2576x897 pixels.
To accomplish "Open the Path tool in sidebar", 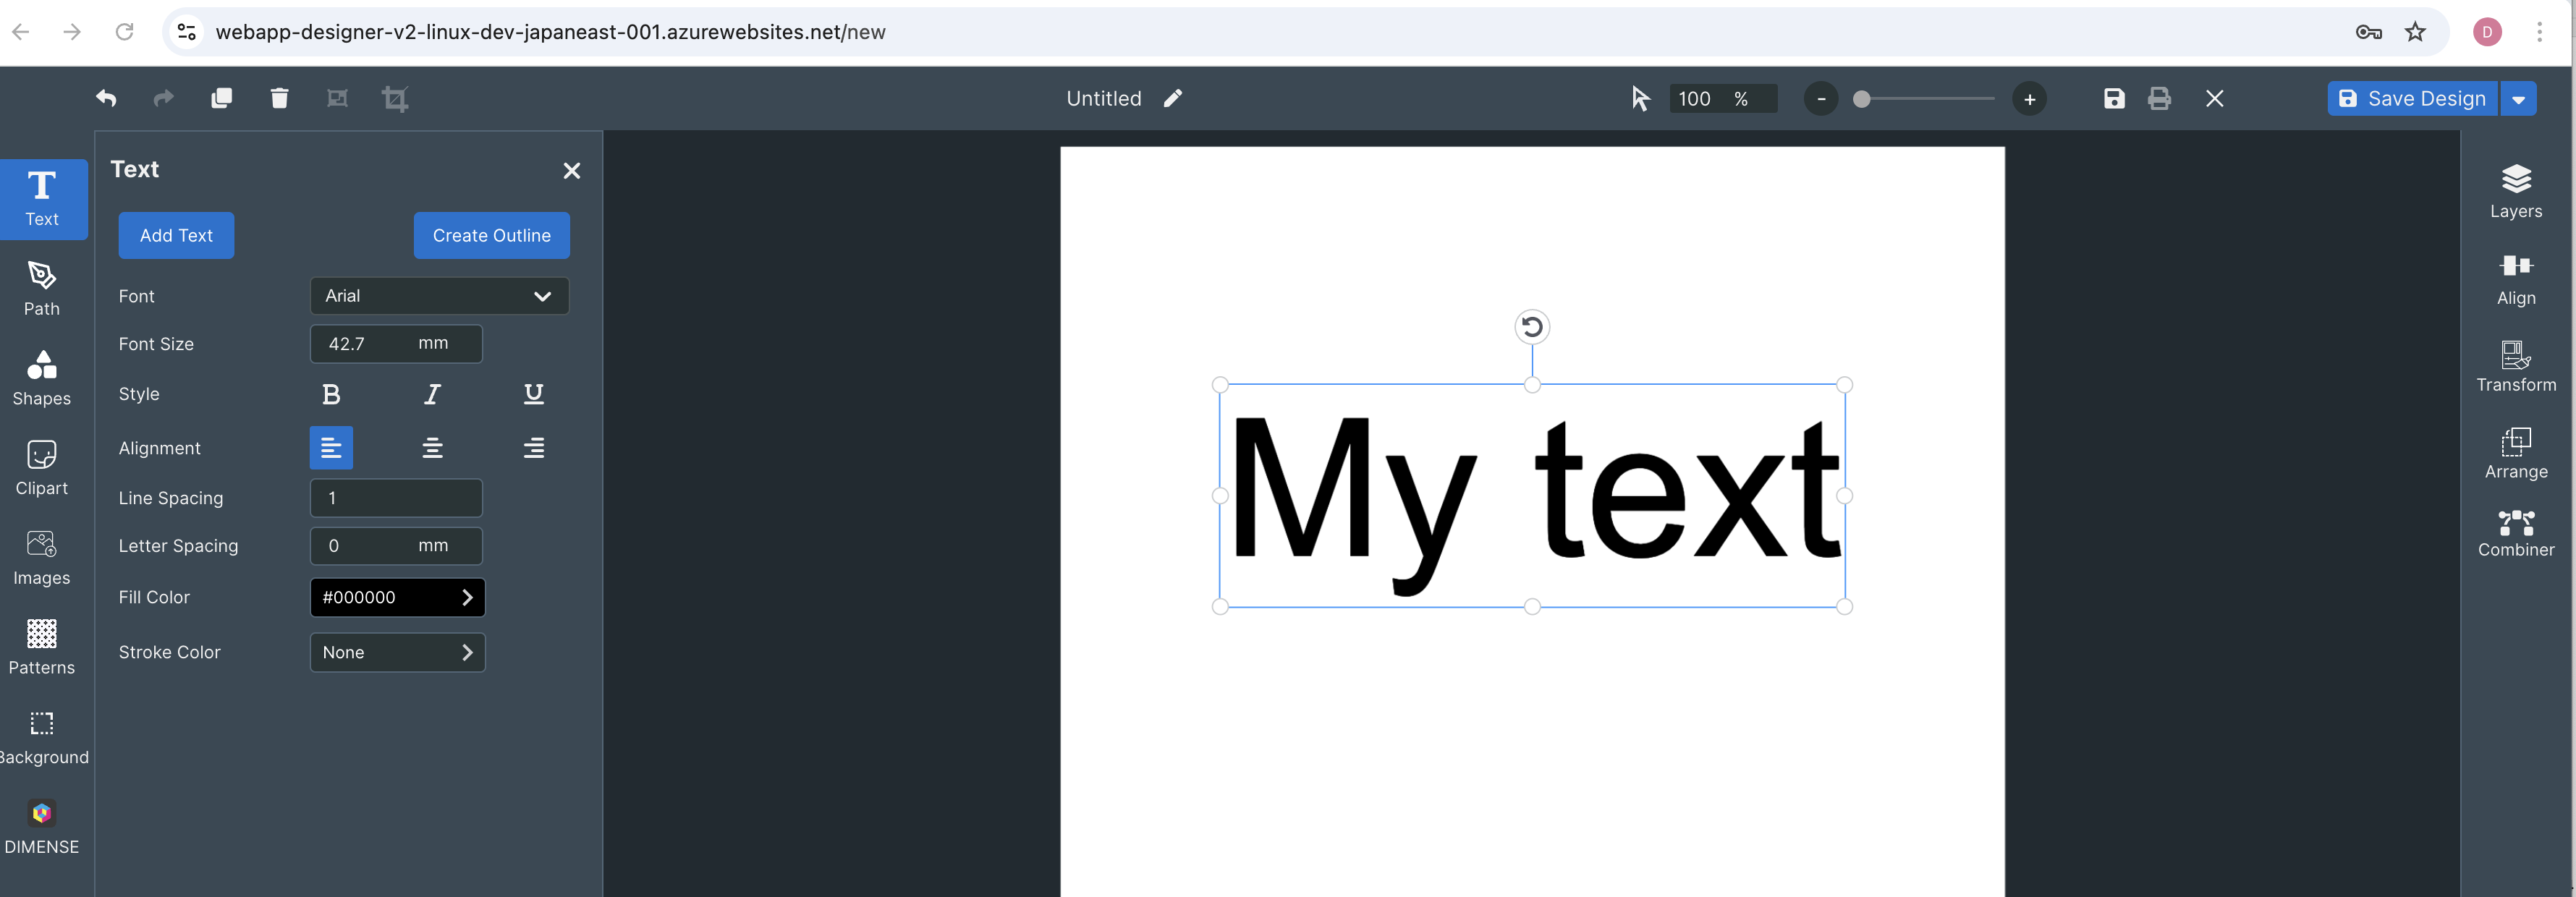I will (x=42, y=289).
